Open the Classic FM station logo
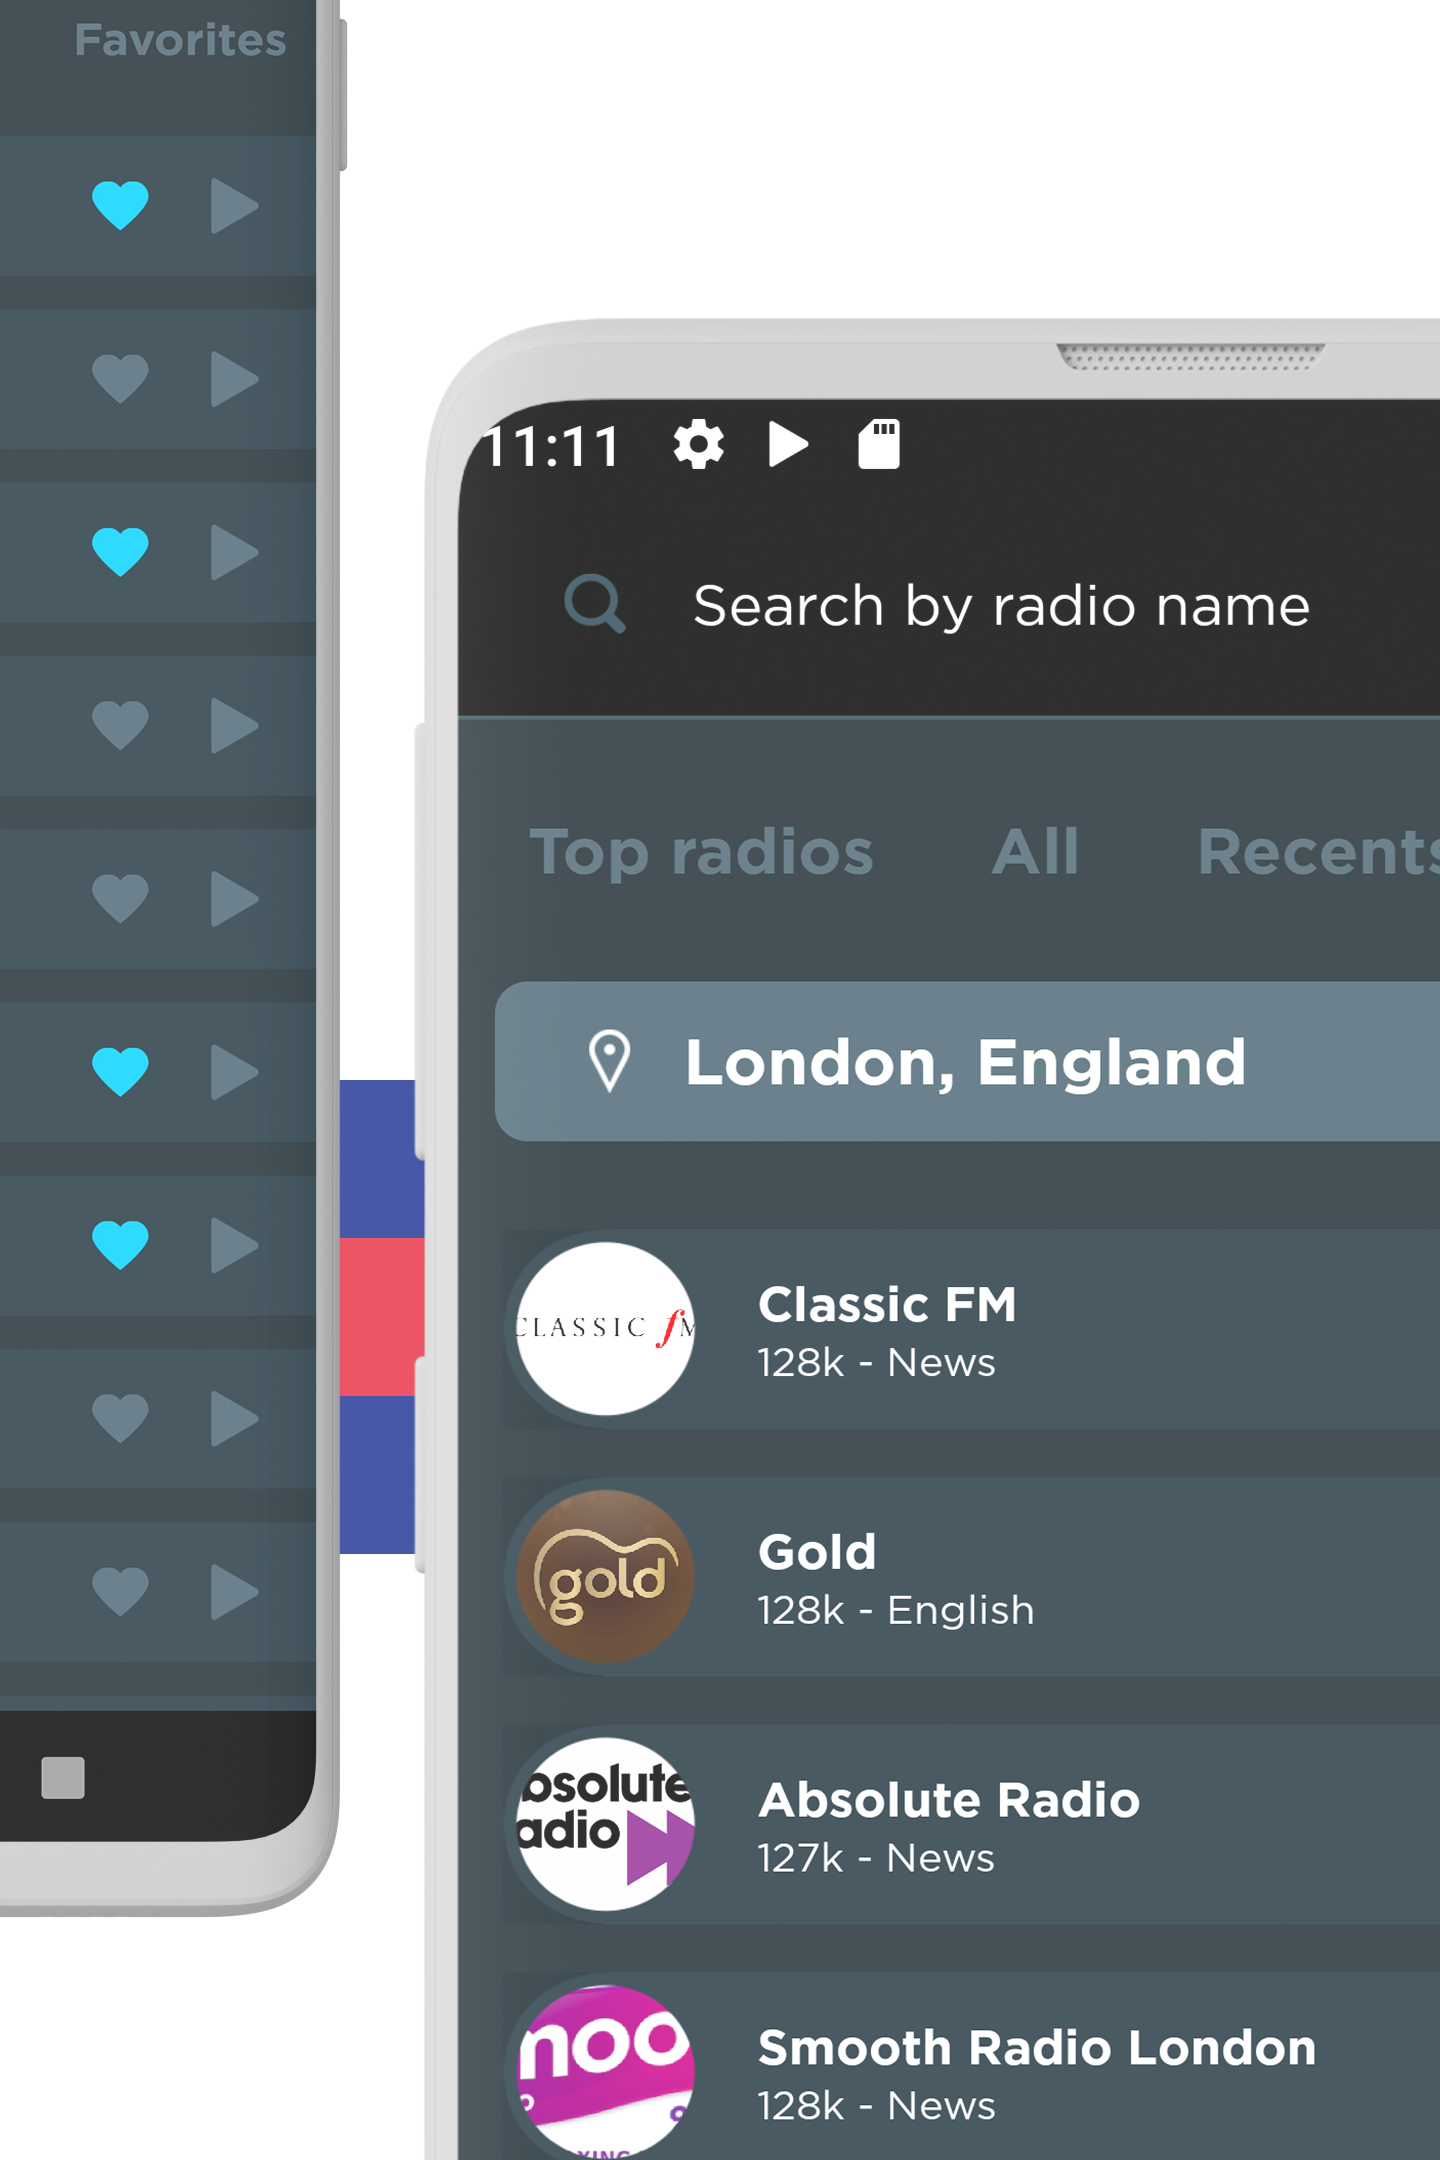This screenshot has height=2160, width=1440. tap(605, 1329)
